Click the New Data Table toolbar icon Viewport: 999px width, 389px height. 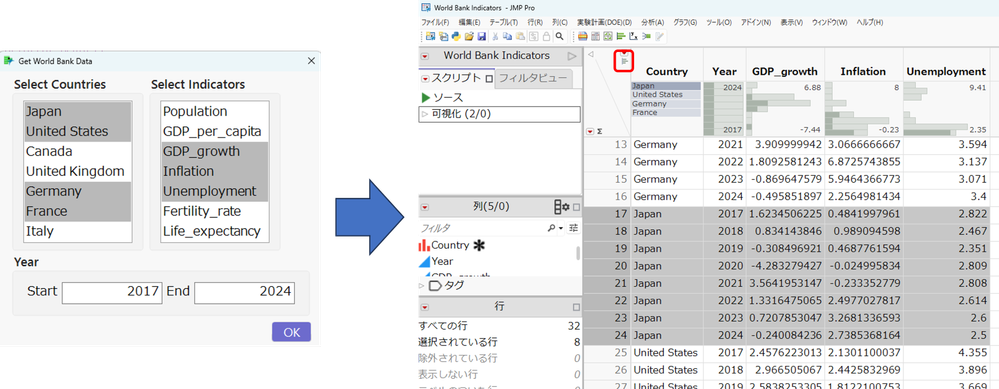point(430,36)
